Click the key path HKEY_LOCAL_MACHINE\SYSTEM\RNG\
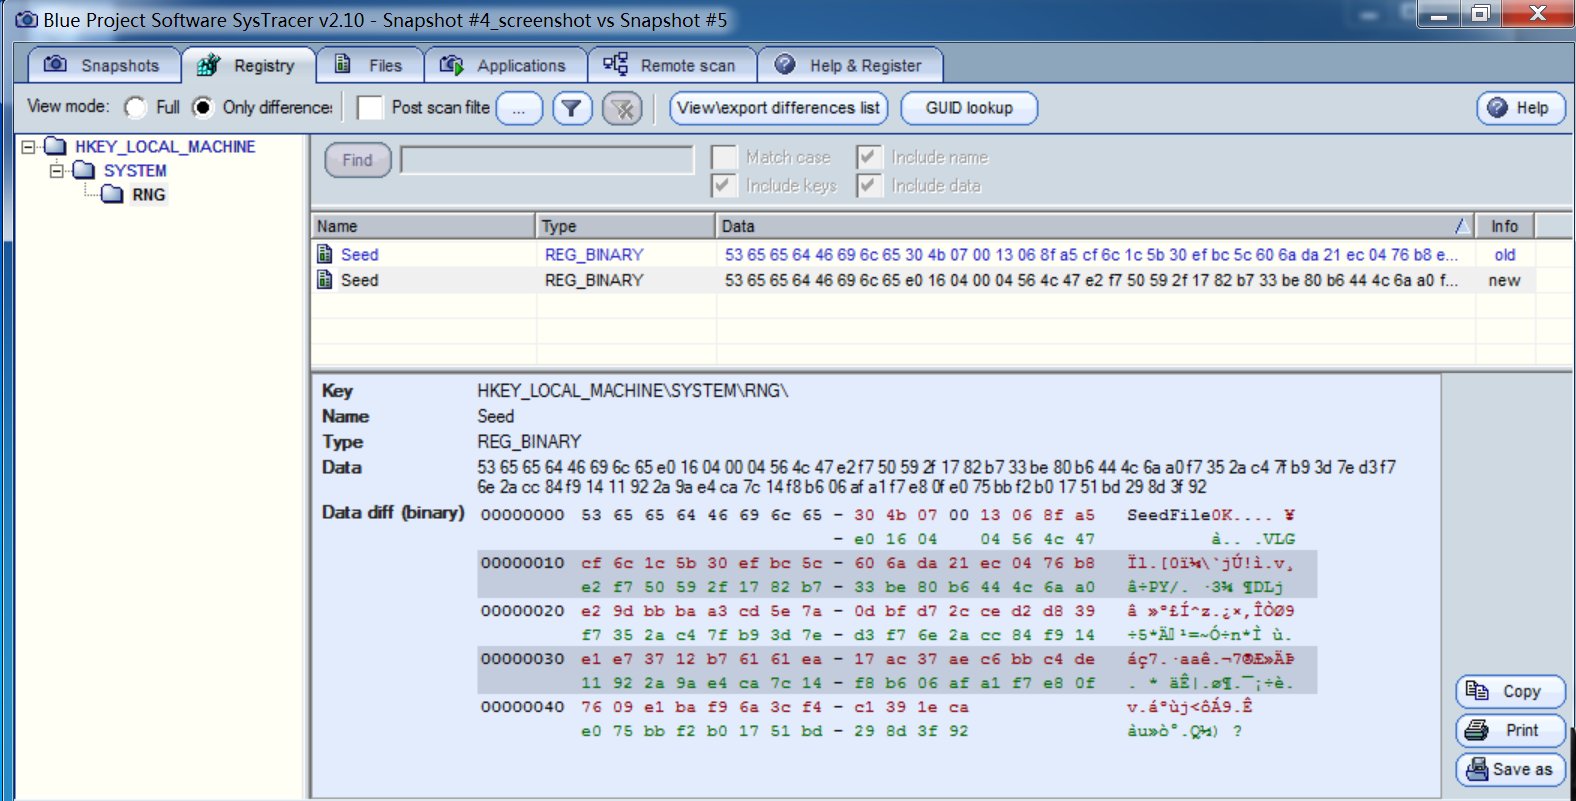The image size is (1576, 801). (633, 391)
